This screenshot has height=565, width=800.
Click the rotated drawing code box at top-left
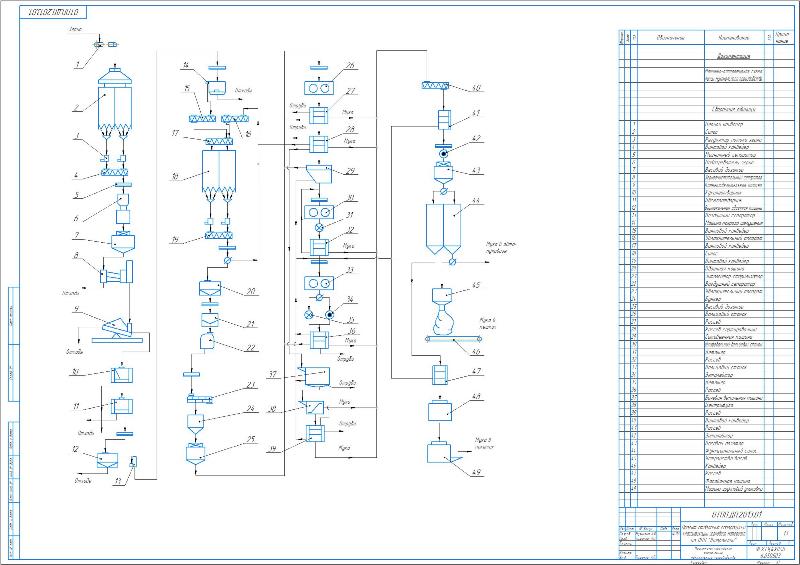[53, 12]
